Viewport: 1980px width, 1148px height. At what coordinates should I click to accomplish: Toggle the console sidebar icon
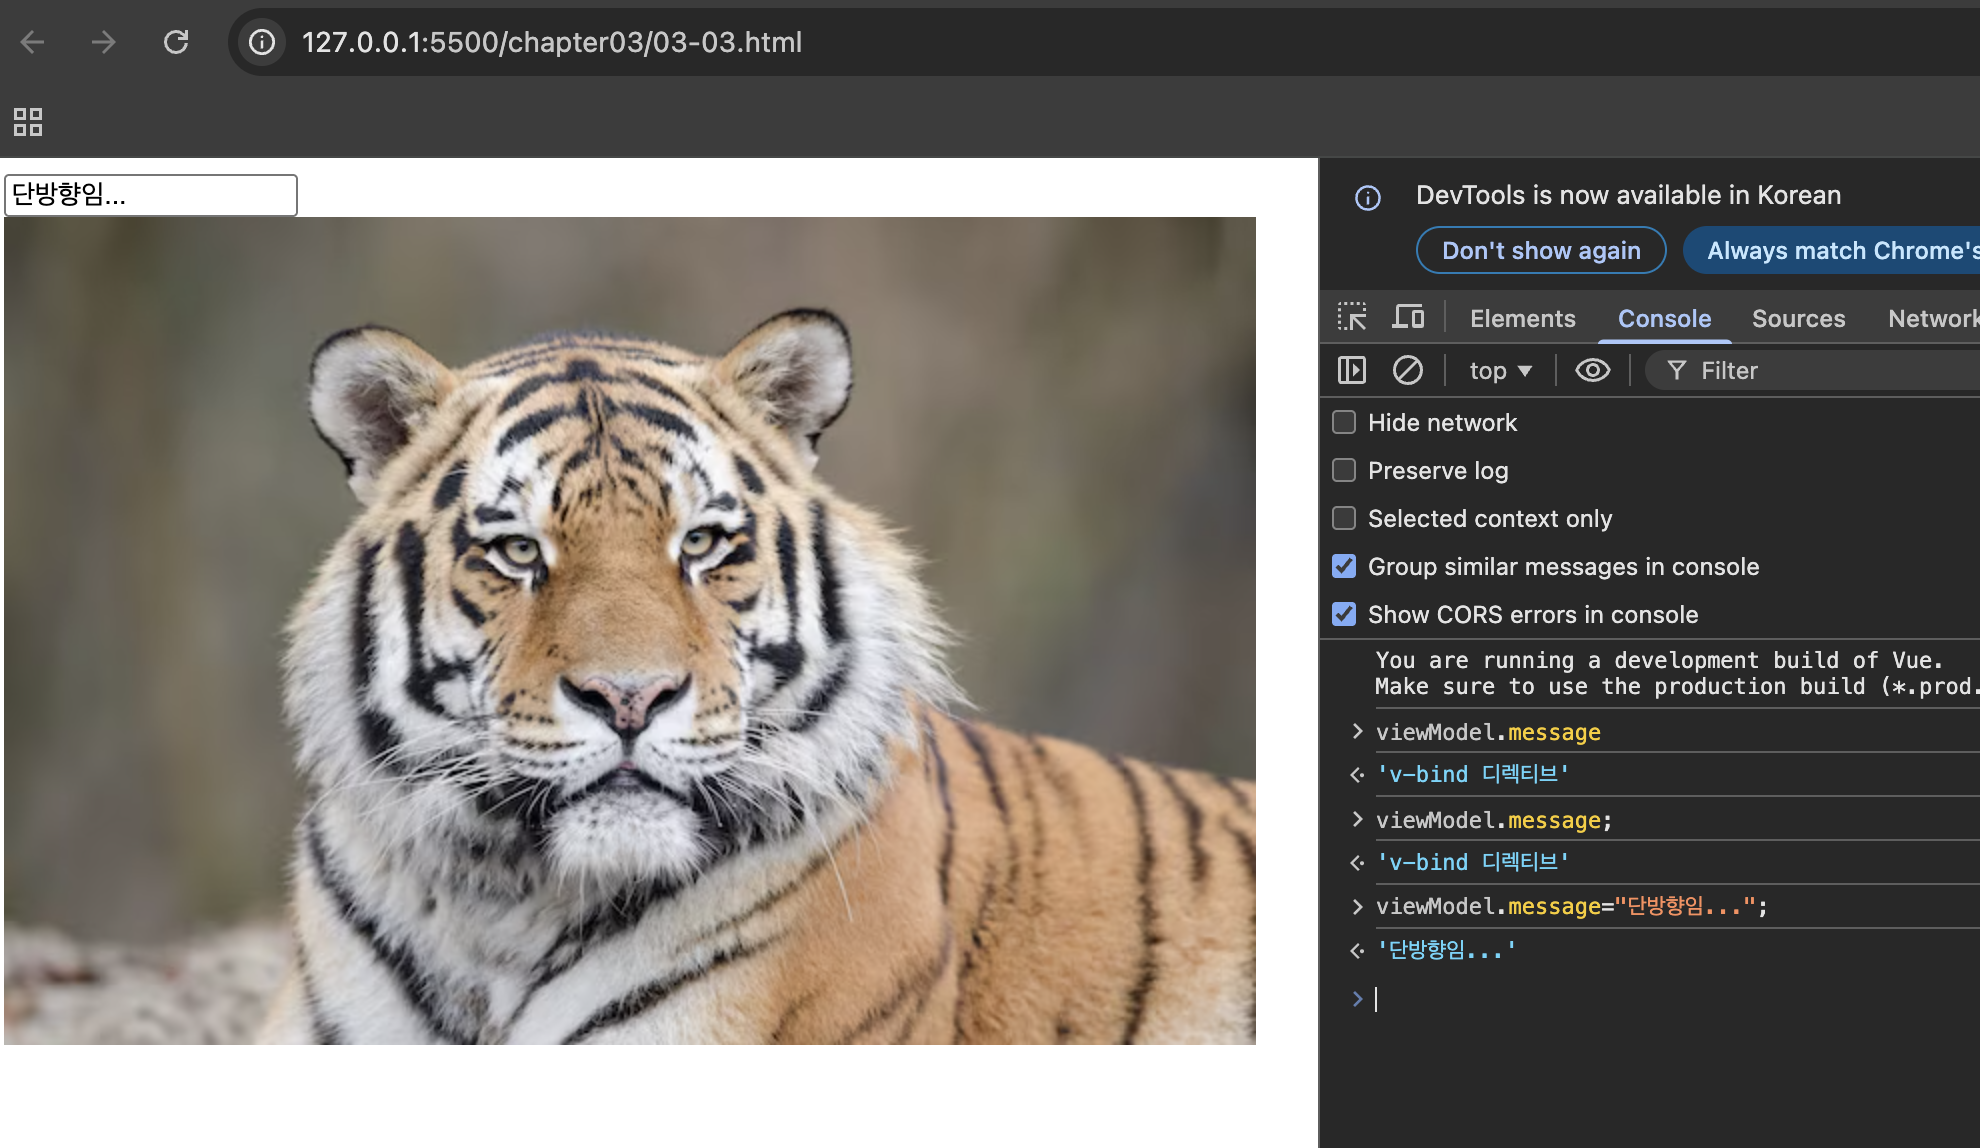click(1352, 370)
